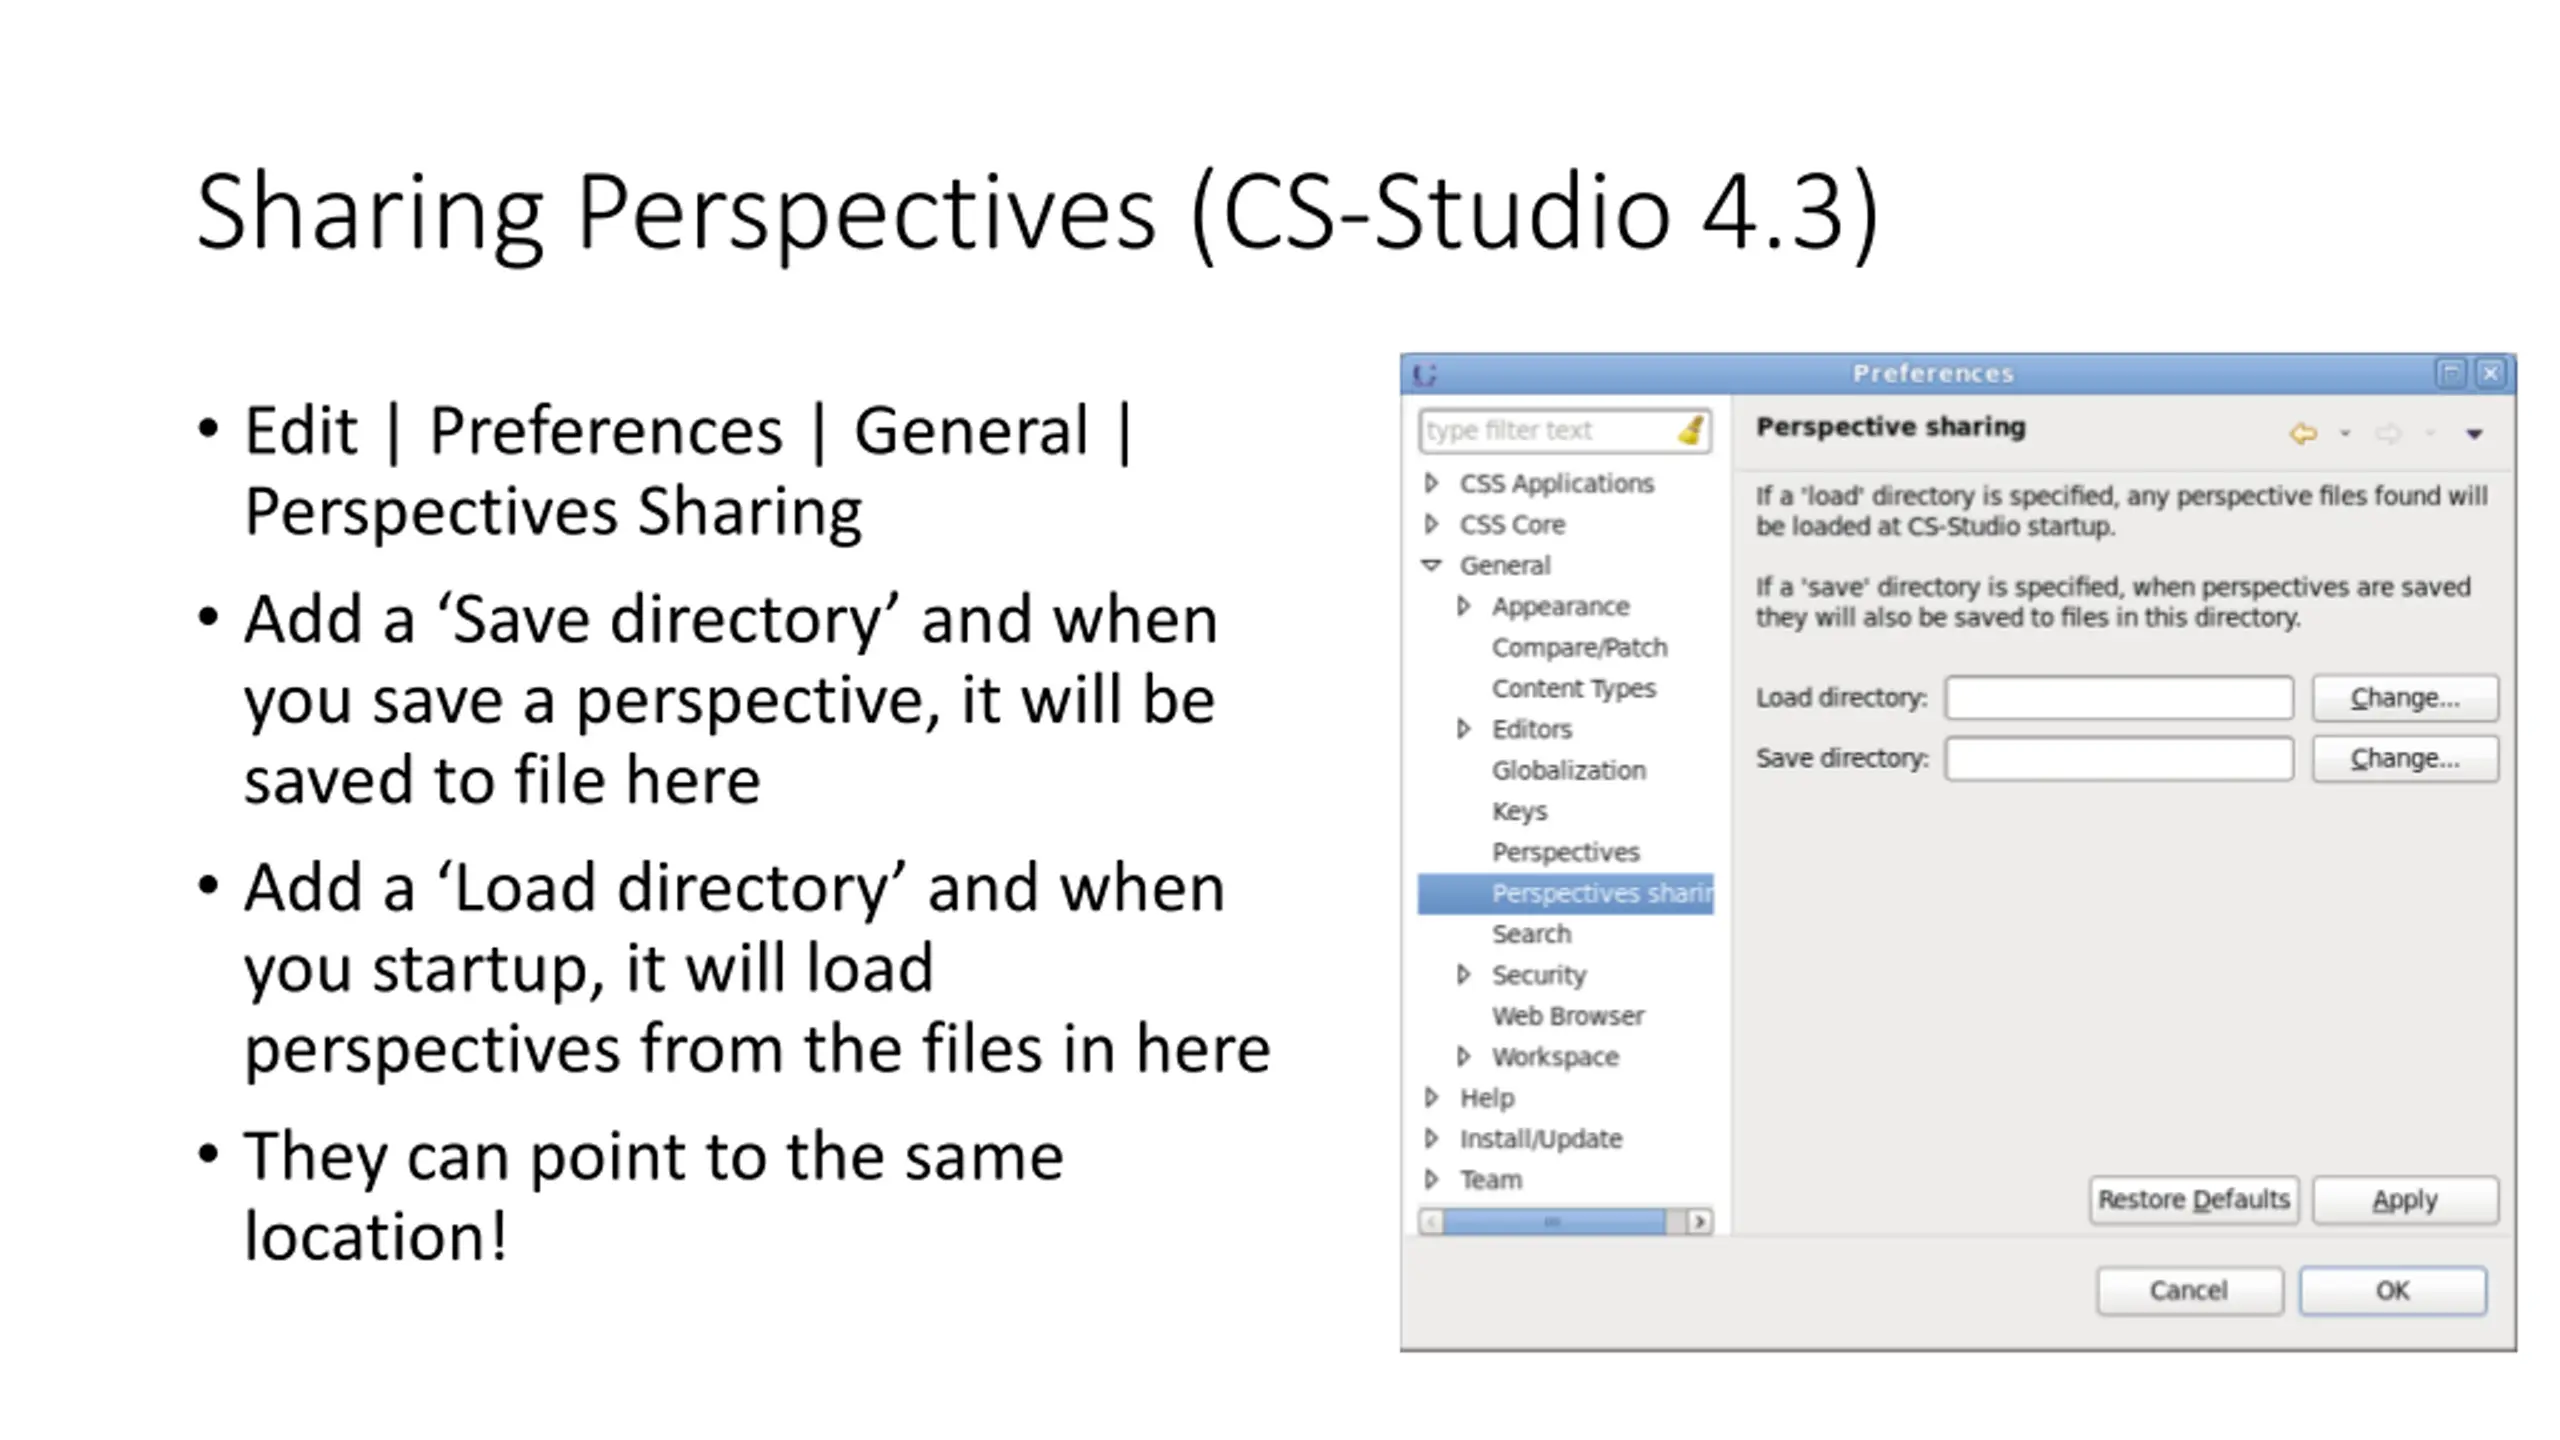Click the OK button

click(x=2392, y=1291)
